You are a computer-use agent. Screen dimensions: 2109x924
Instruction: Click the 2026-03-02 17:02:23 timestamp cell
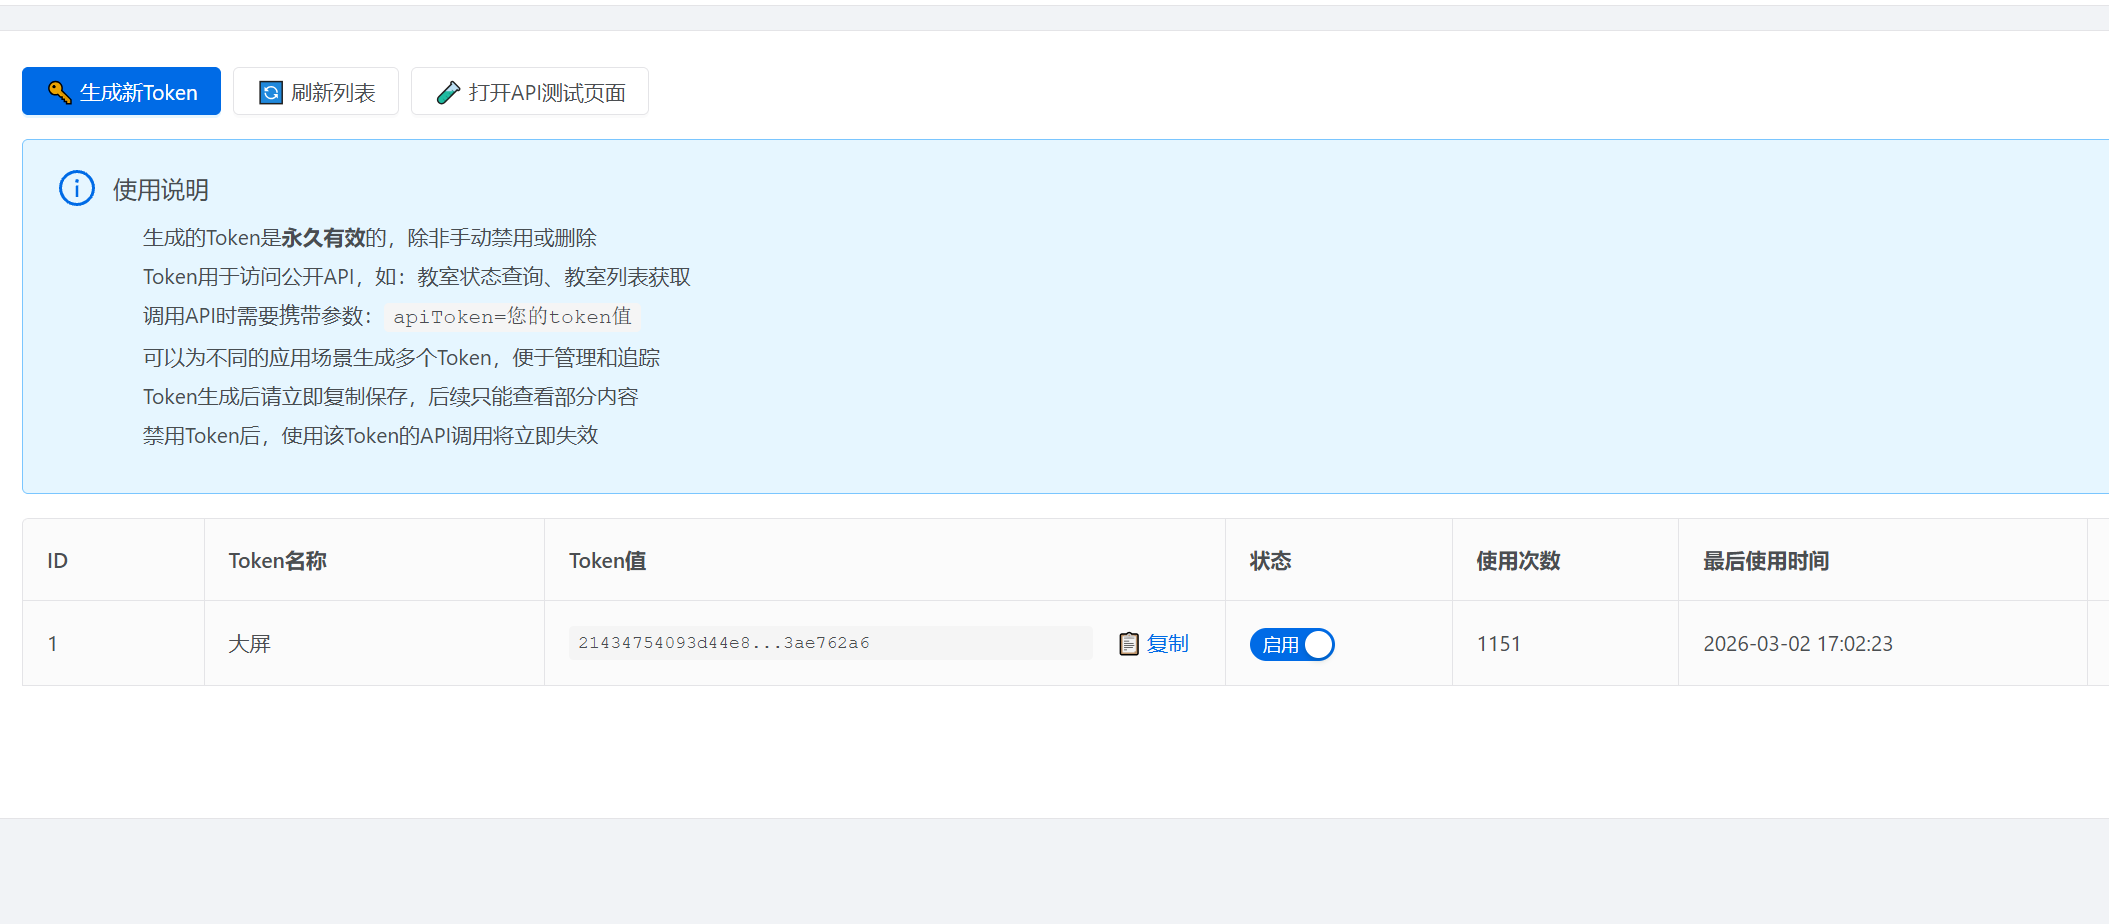[1798, 644]
